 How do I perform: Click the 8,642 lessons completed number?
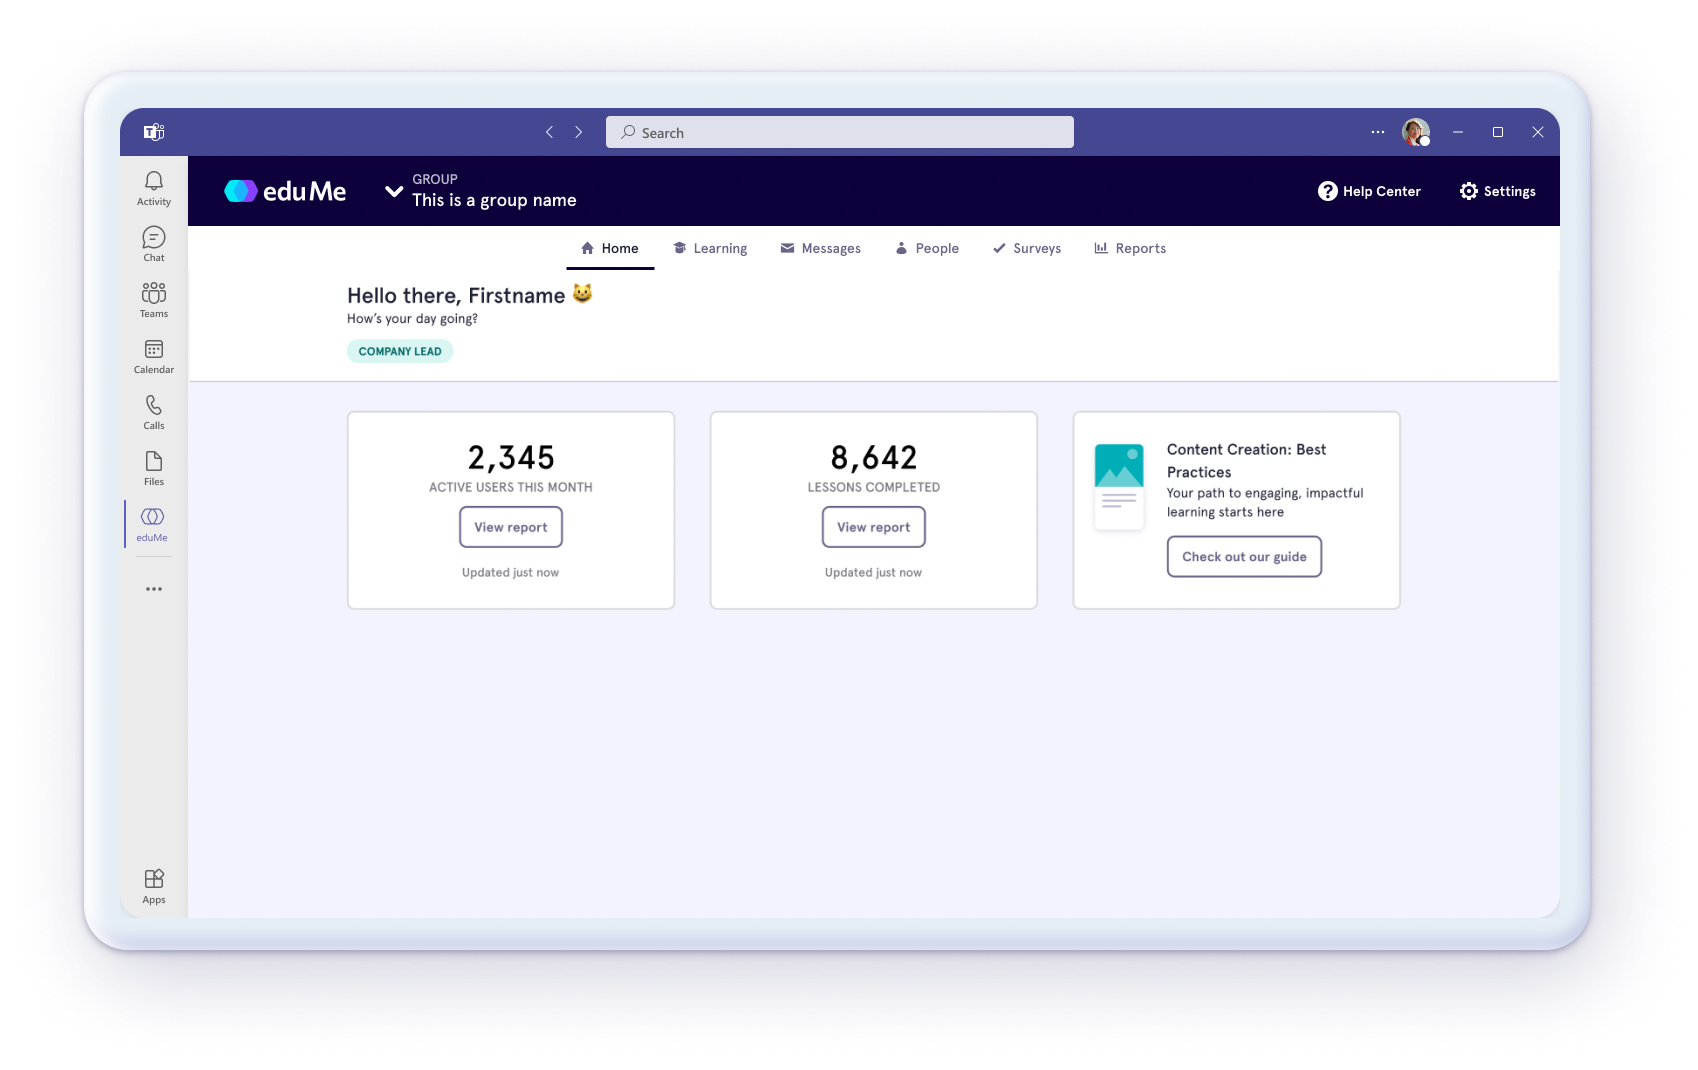pyautogui.click(x=874, y=457)
